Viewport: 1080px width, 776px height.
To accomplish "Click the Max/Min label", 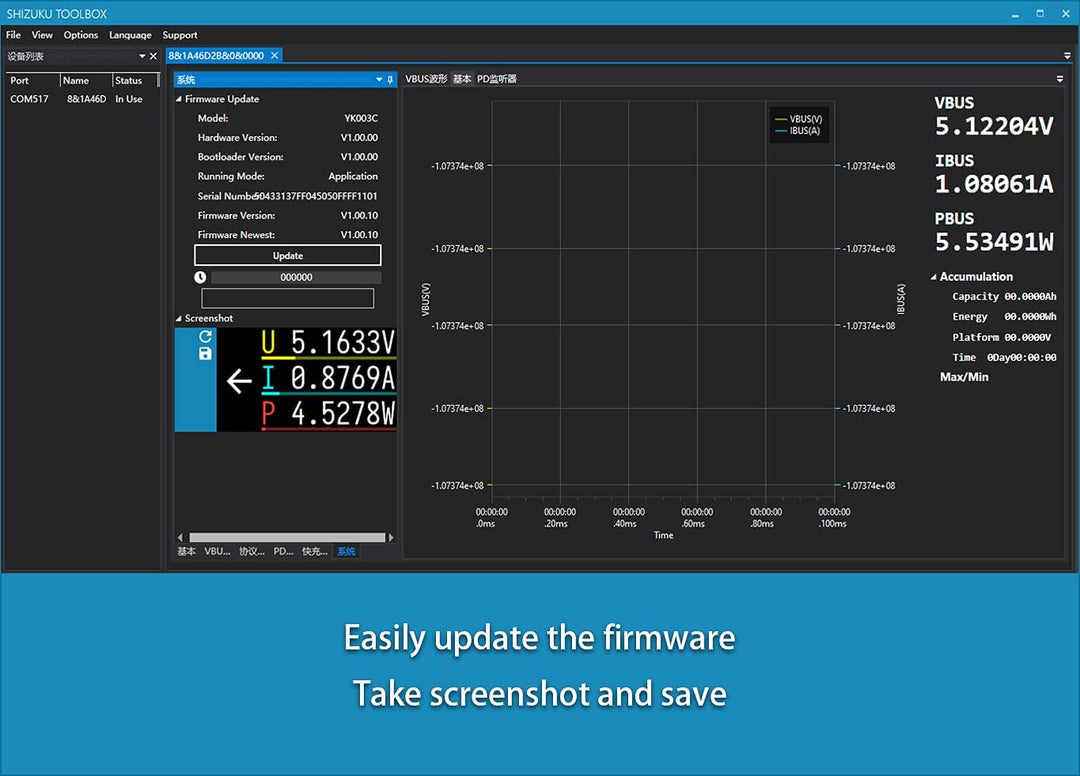I will [964, 377].
